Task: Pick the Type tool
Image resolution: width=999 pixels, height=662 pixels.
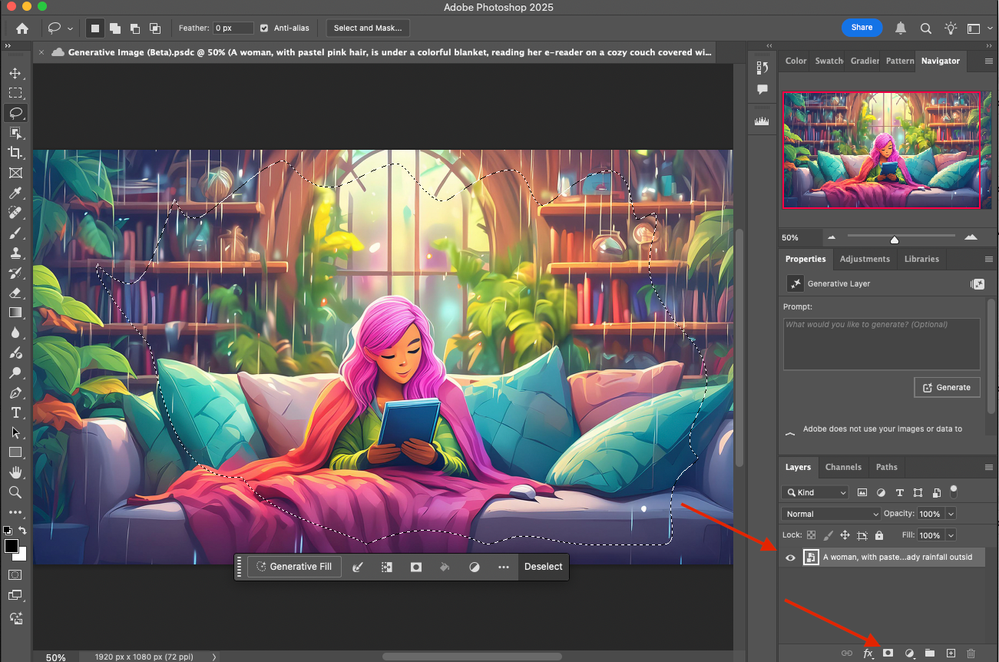Action: pos(15,412)
